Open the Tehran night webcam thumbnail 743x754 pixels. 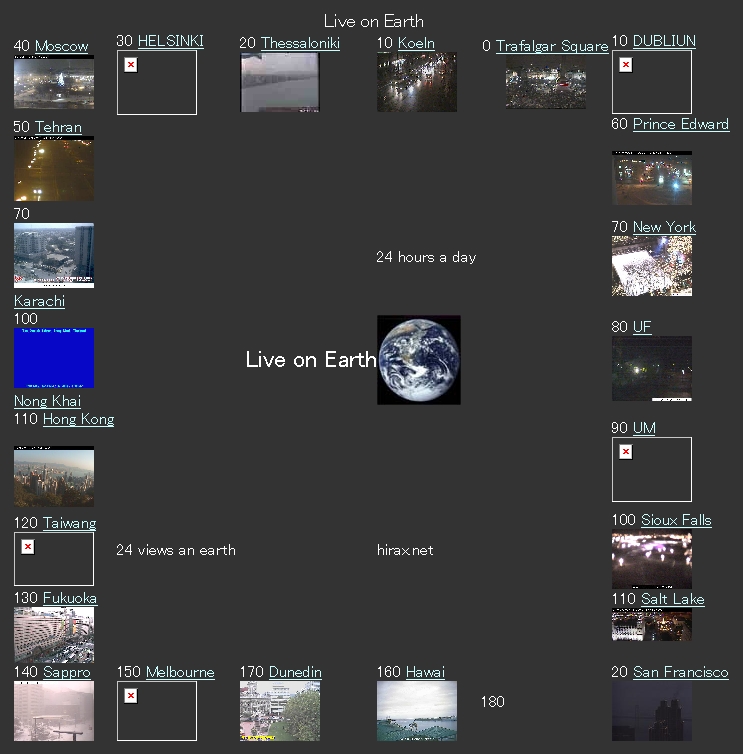point(54,169)
